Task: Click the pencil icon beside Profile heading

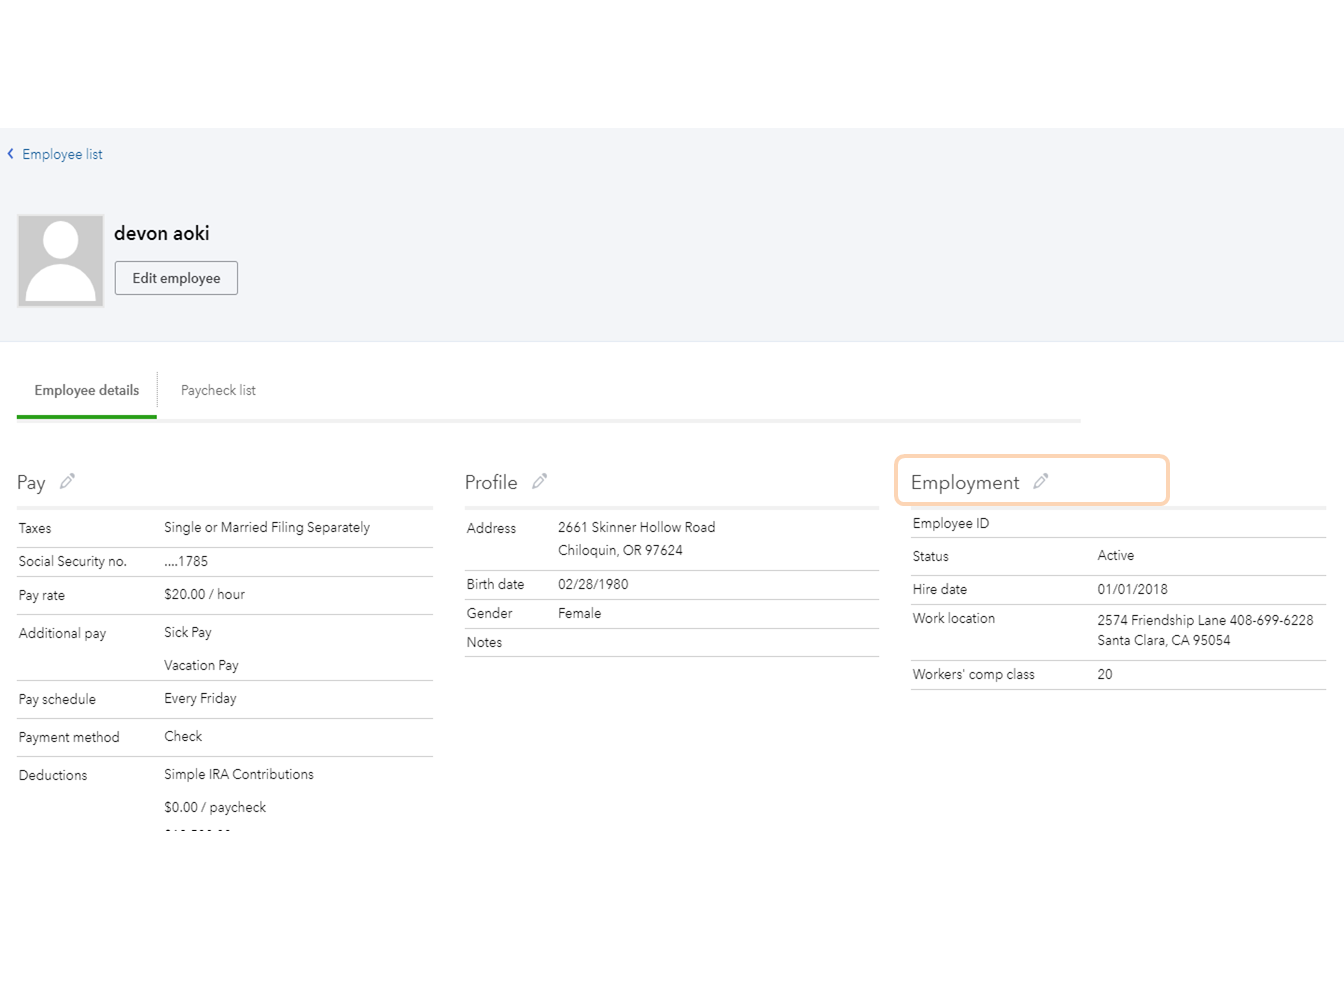Action: pos(540,481)
